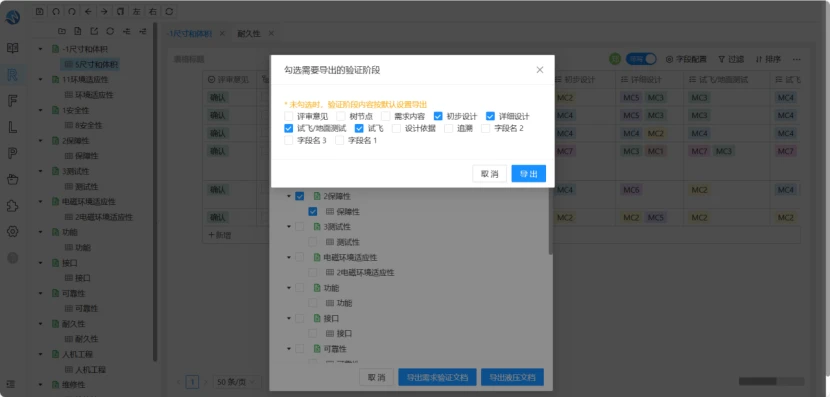Check the 字段名 1 checkbox
Image resolution: width=830 pixels, height=397 pixels.
[339, 140]
